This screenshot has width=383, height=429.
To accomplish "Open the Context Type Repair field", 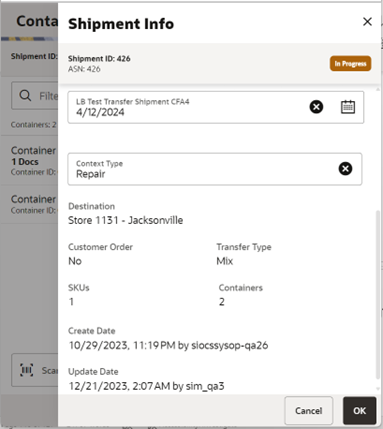I will 215,169.
